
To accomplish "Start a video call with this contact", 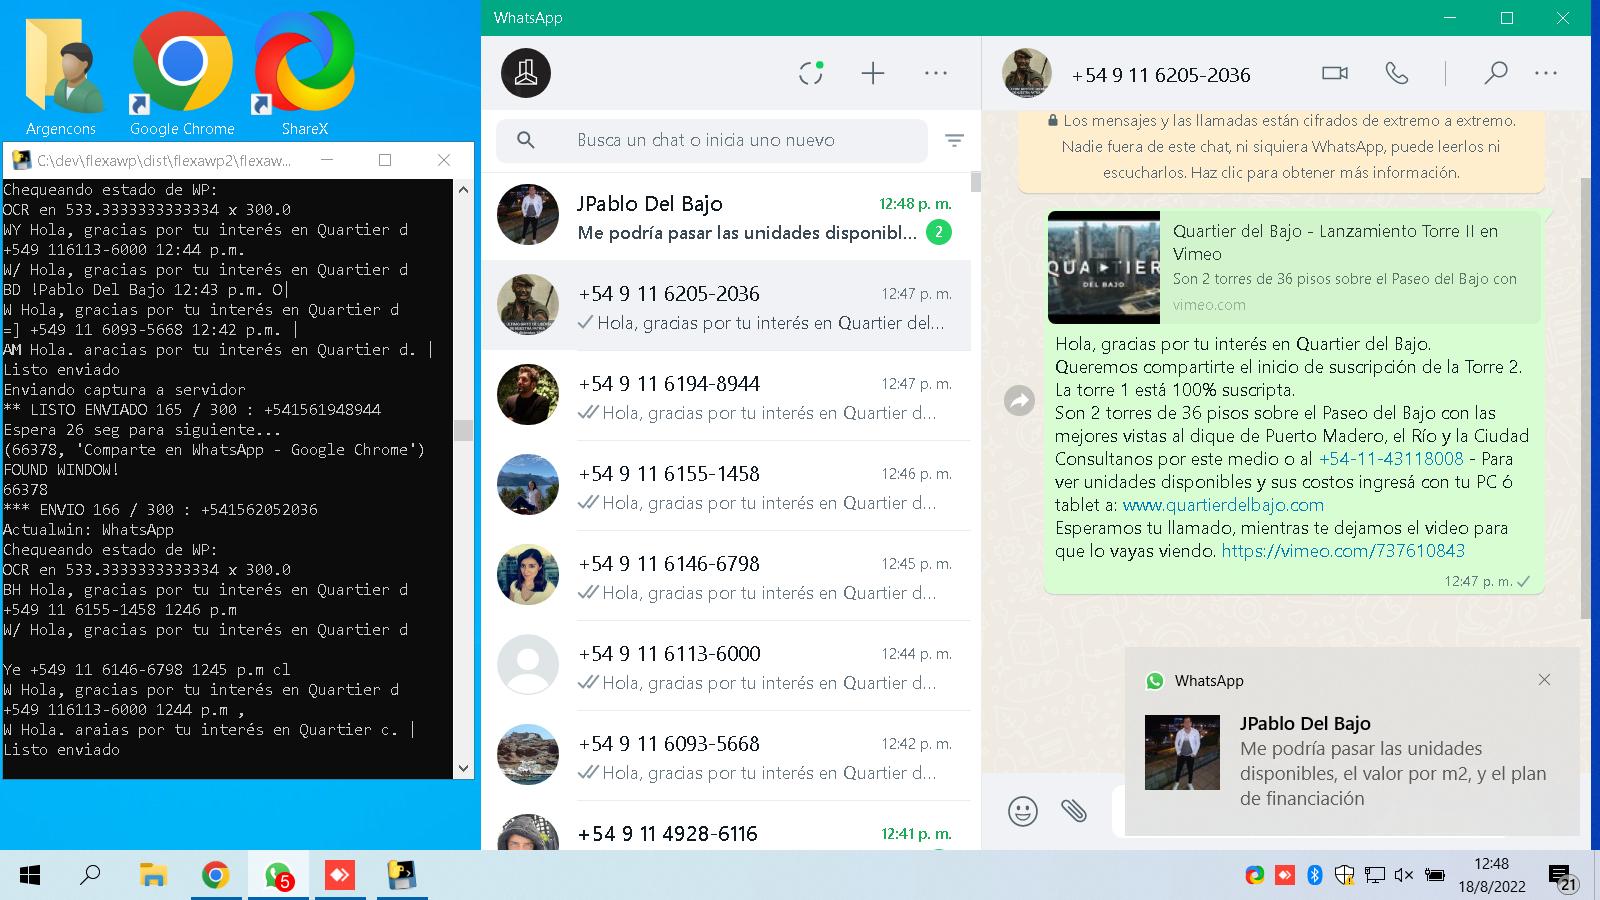I will pos(1335,73).
